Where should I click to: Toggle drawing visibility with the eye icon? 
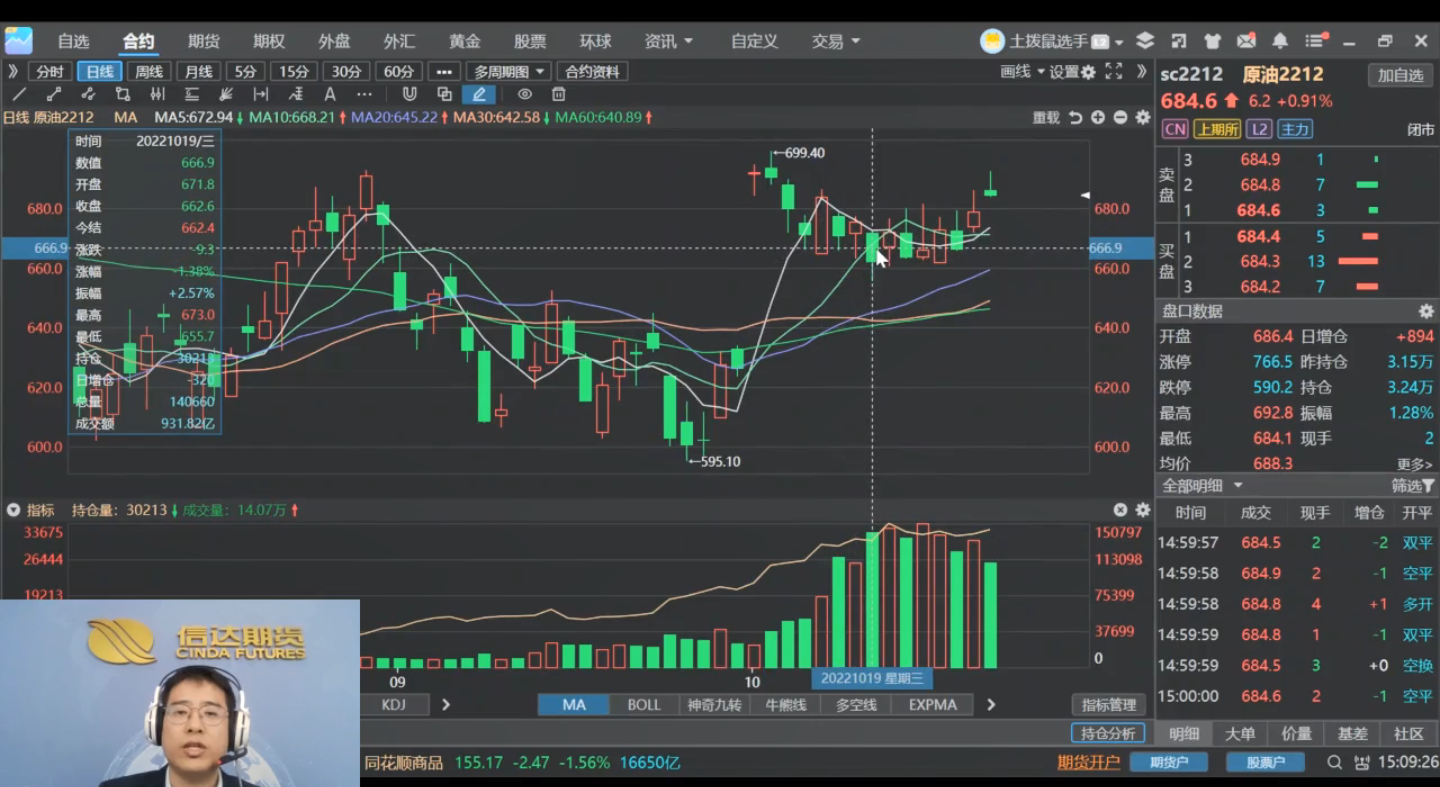[x=524, y=94]
